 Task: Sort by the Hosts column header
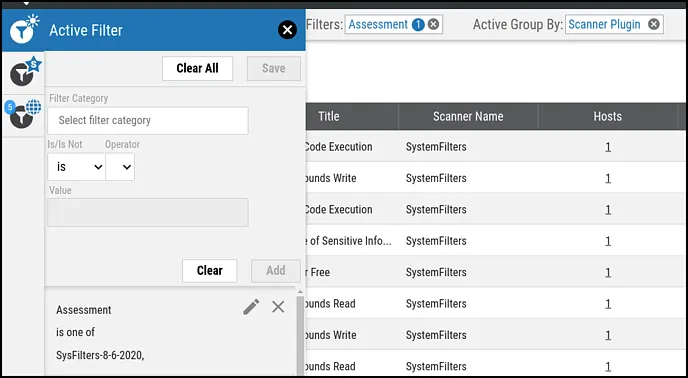608,116
